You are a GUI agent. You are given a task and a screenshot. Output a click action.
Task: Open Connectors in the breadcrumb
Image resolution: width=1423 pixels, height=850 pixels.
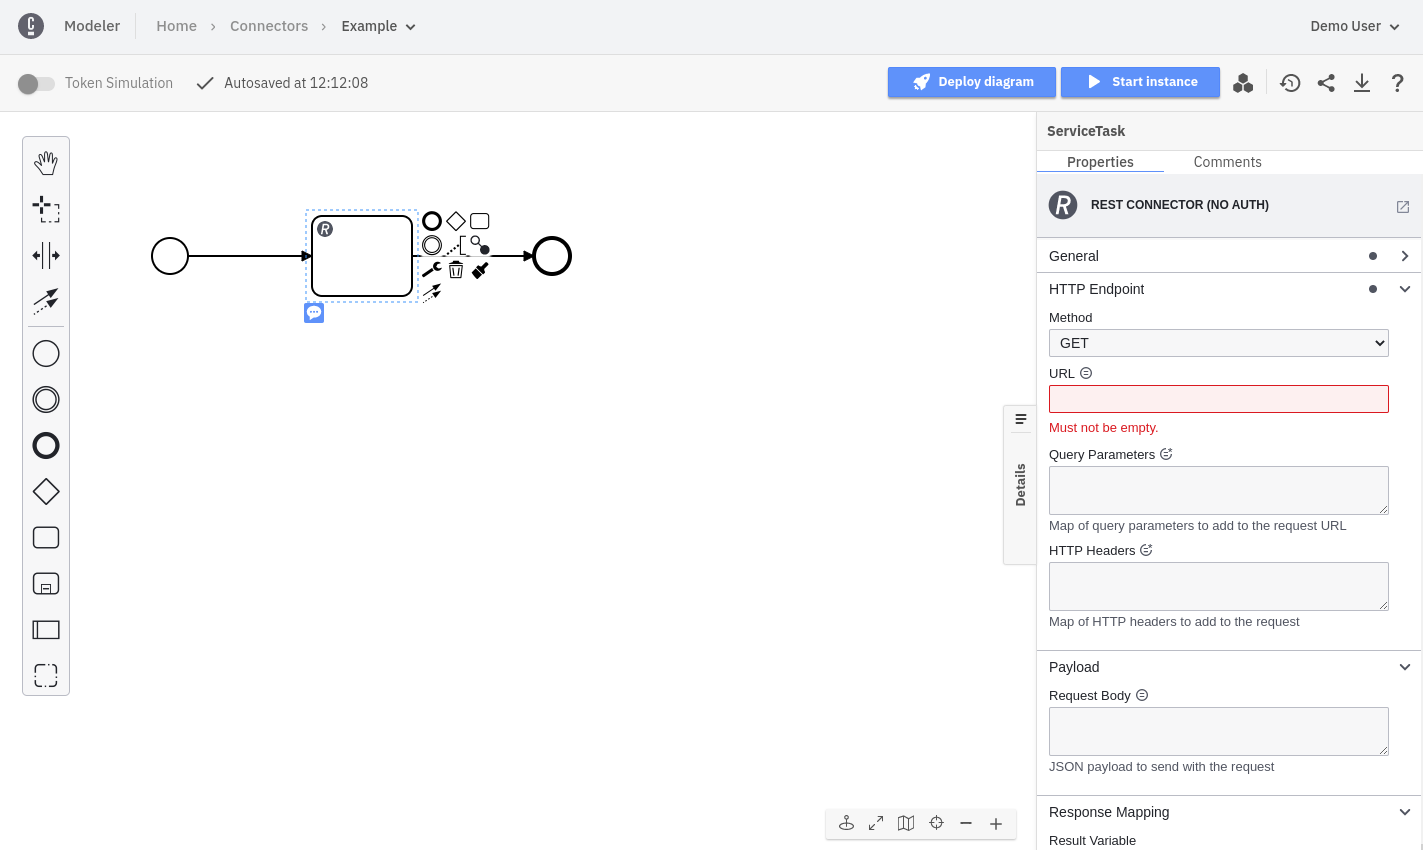pyautogui.click(x=269, y=26)
